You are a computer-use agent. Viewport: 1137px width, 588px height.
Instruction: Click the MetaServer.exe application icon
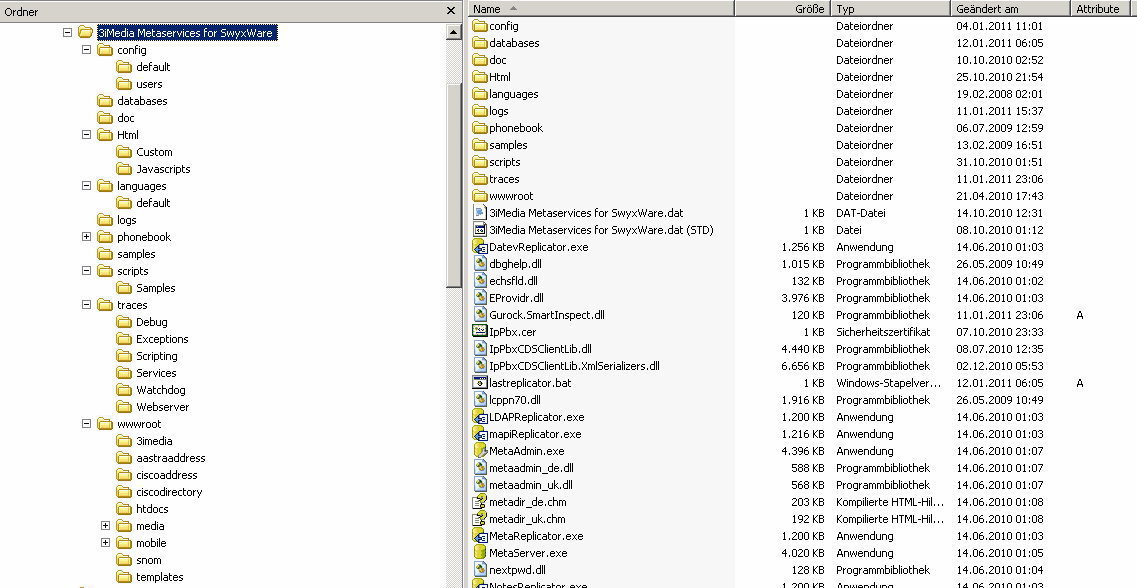point(479,553)
